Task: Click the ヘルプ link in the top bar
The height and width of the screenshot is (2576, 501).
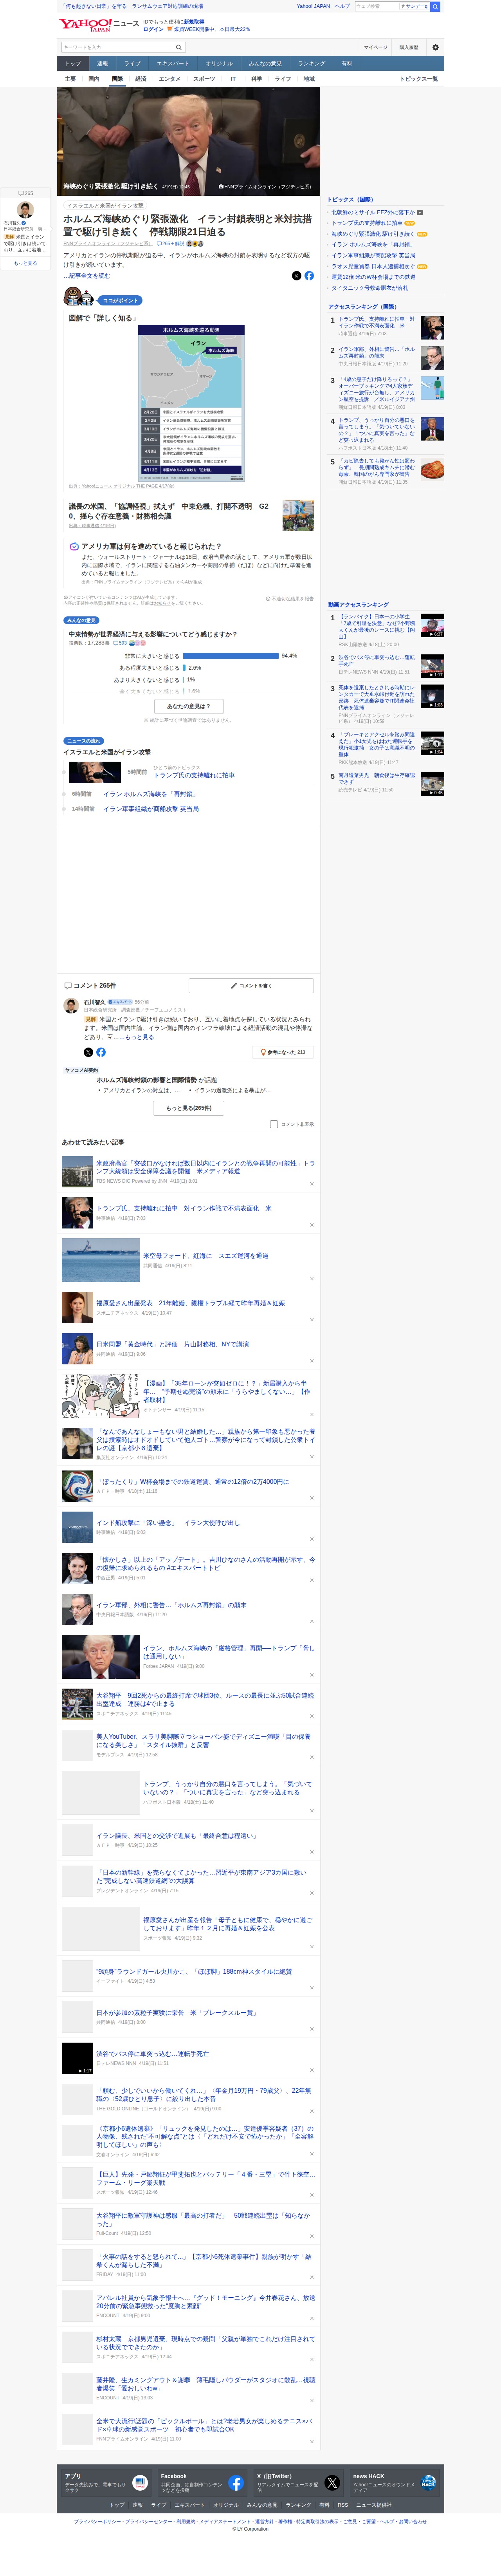Action: [x=342, y=6]
